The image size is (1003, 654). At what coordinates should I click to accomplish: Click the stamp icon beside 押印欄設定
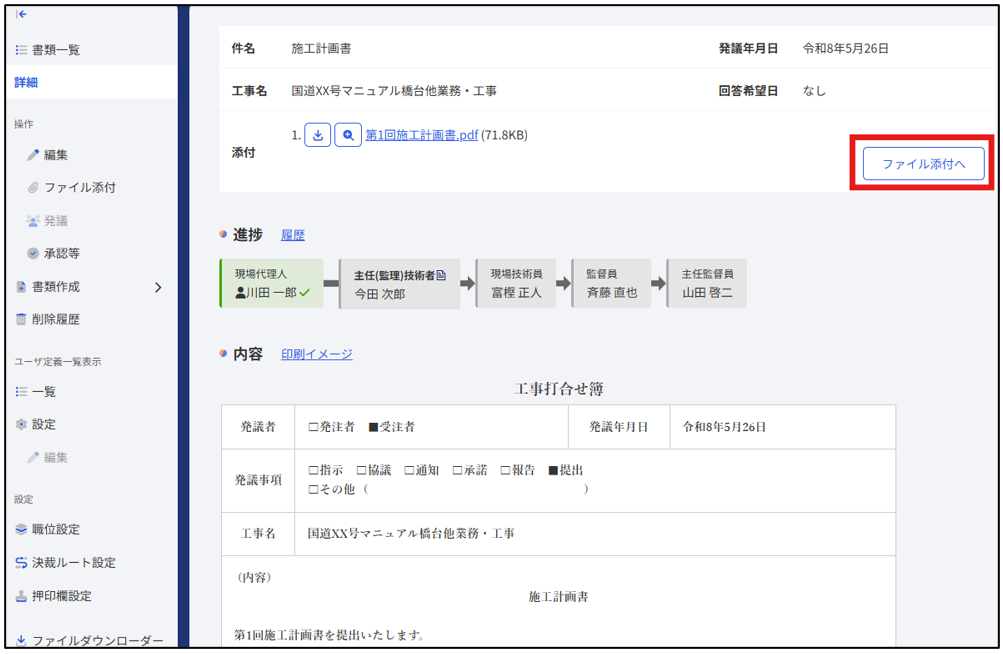pyautogui.click(x=21, y=596)
